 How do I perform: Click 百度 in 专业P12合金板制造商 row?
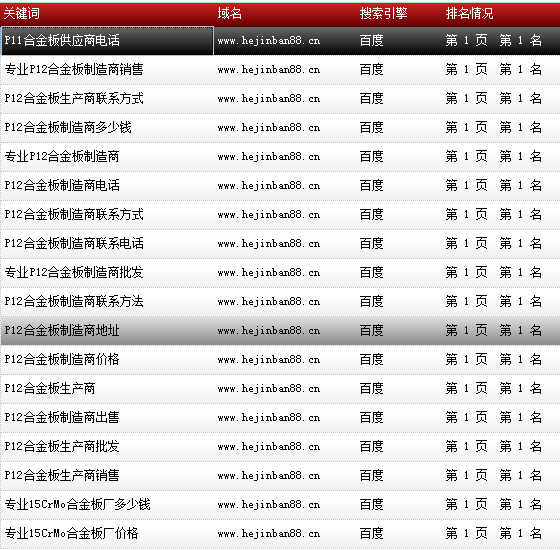point(371,156)
